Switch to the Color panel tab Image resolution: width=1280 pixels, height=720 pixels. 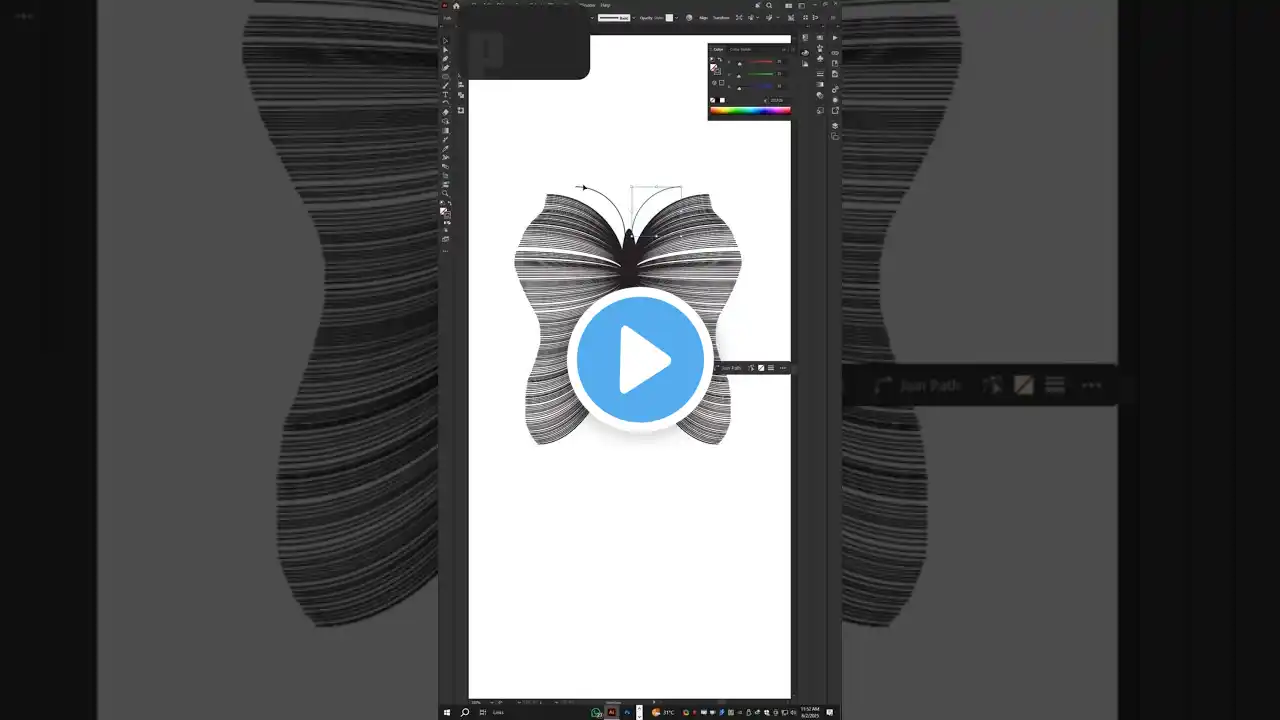(718, 49)
